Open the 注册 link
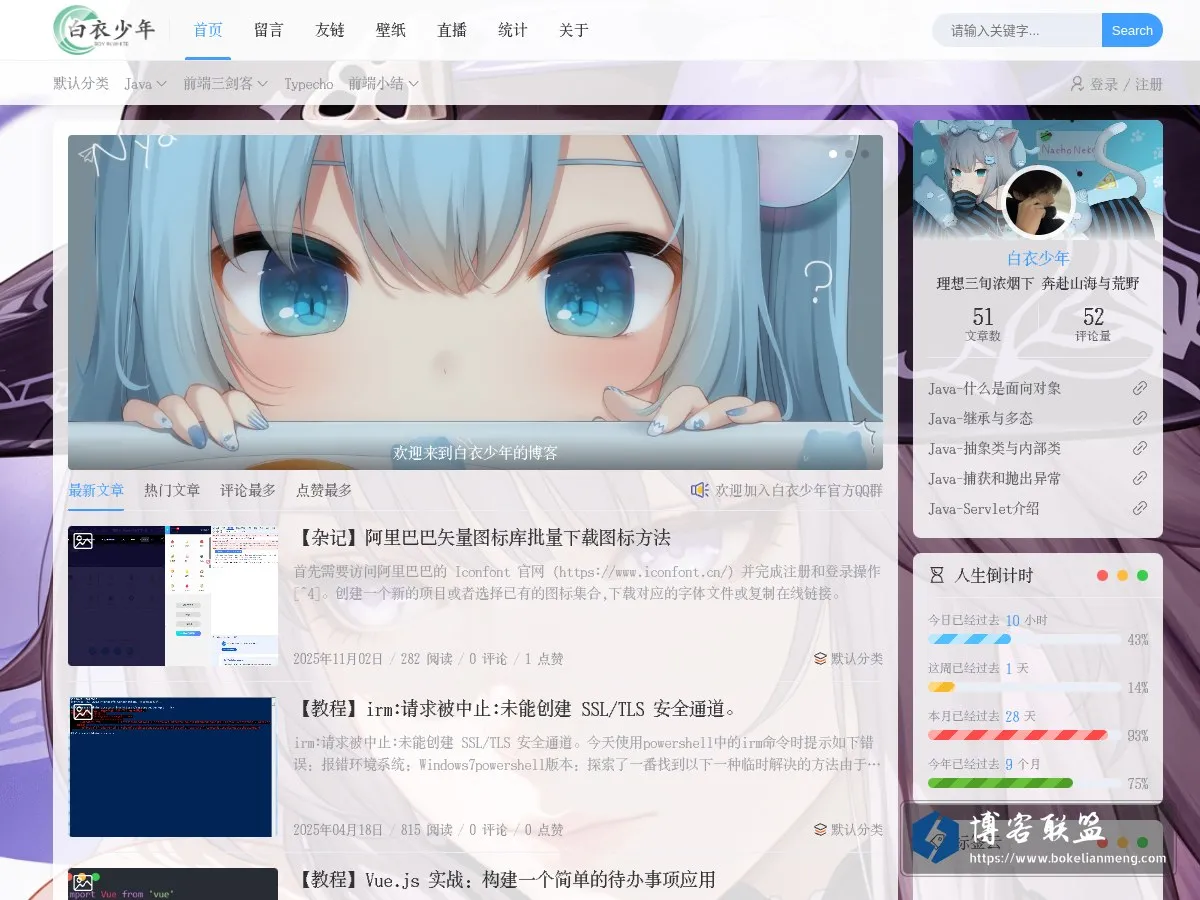Viewport: 1200px width, 900px height. (1149, 84)
